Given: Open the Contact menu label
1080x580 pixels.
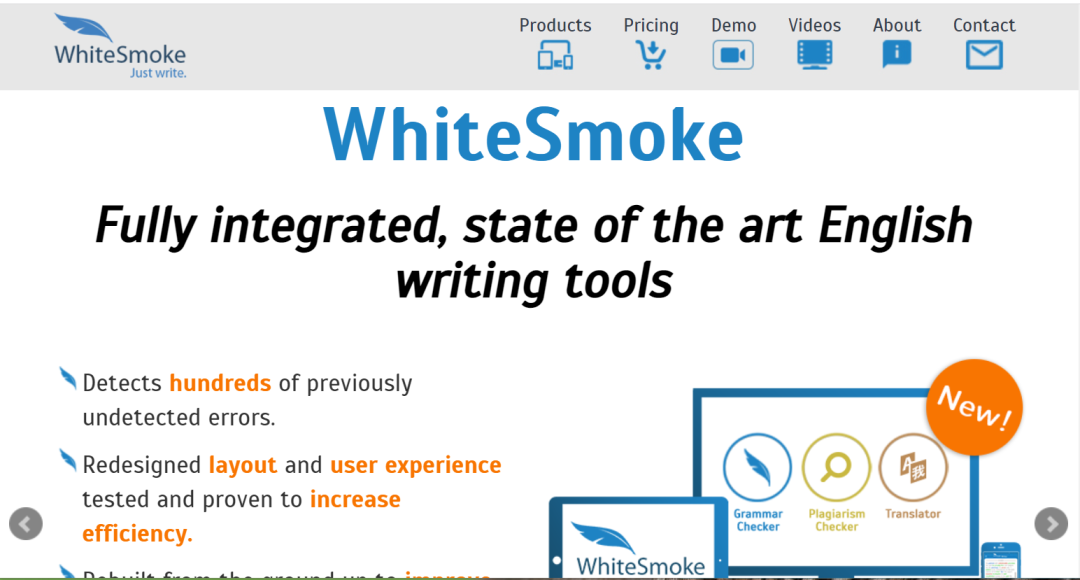Looking at the screenshot, I should 984,25.
